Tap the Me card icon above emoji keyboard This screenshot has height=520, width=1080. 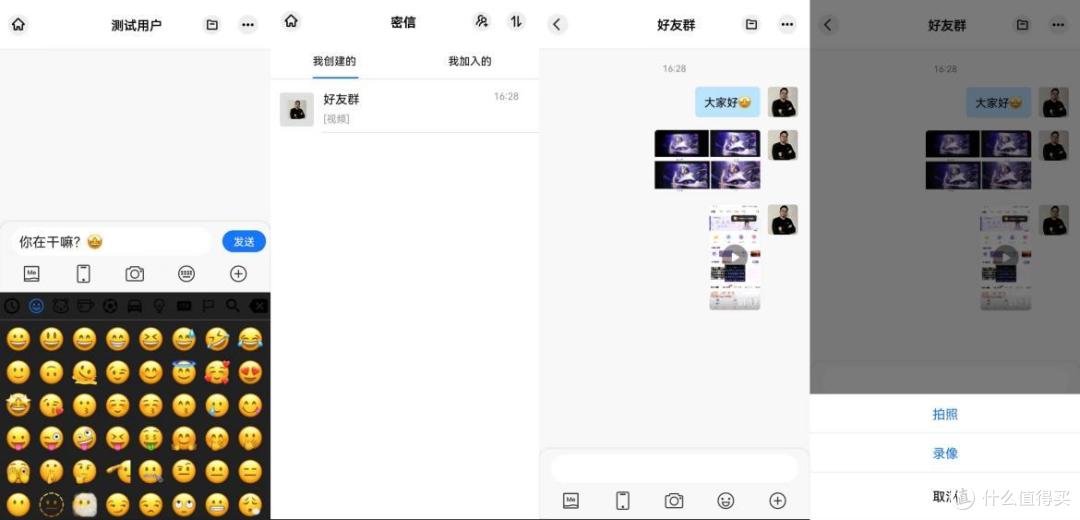click(x=32, y=273)
